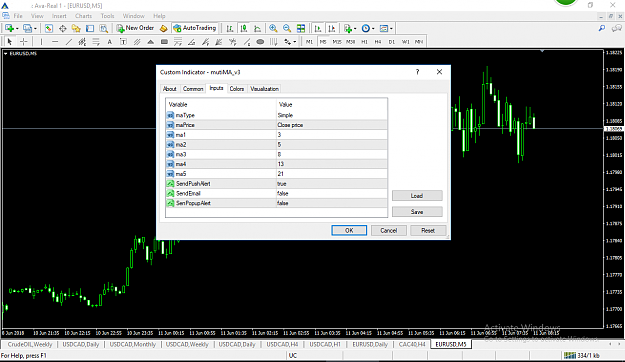Viewport: 625px width, 362px height.
Task: Expand the Indicators dropdown arrow
Action: (355, 29)
